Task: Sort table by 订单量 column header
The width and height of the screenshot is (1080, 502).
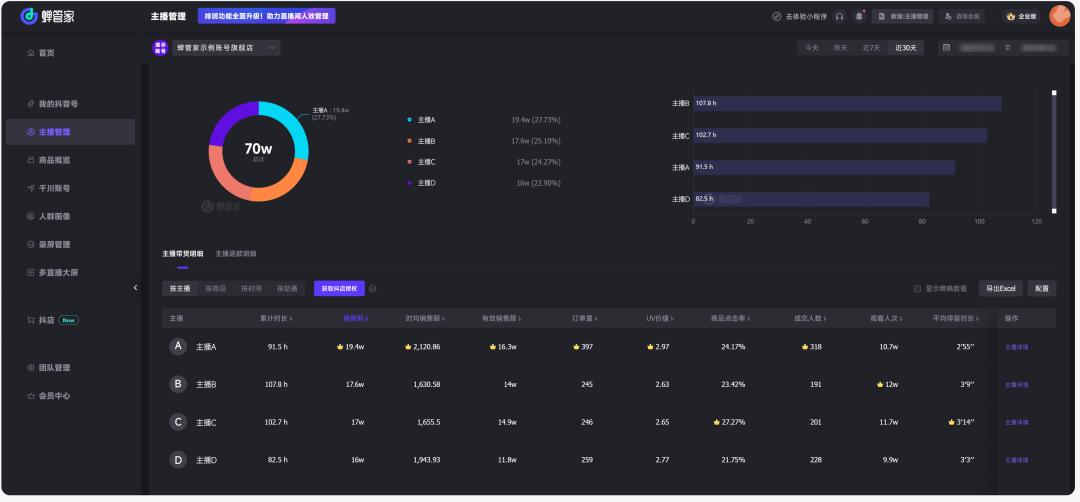Action: tap(584, 319)
